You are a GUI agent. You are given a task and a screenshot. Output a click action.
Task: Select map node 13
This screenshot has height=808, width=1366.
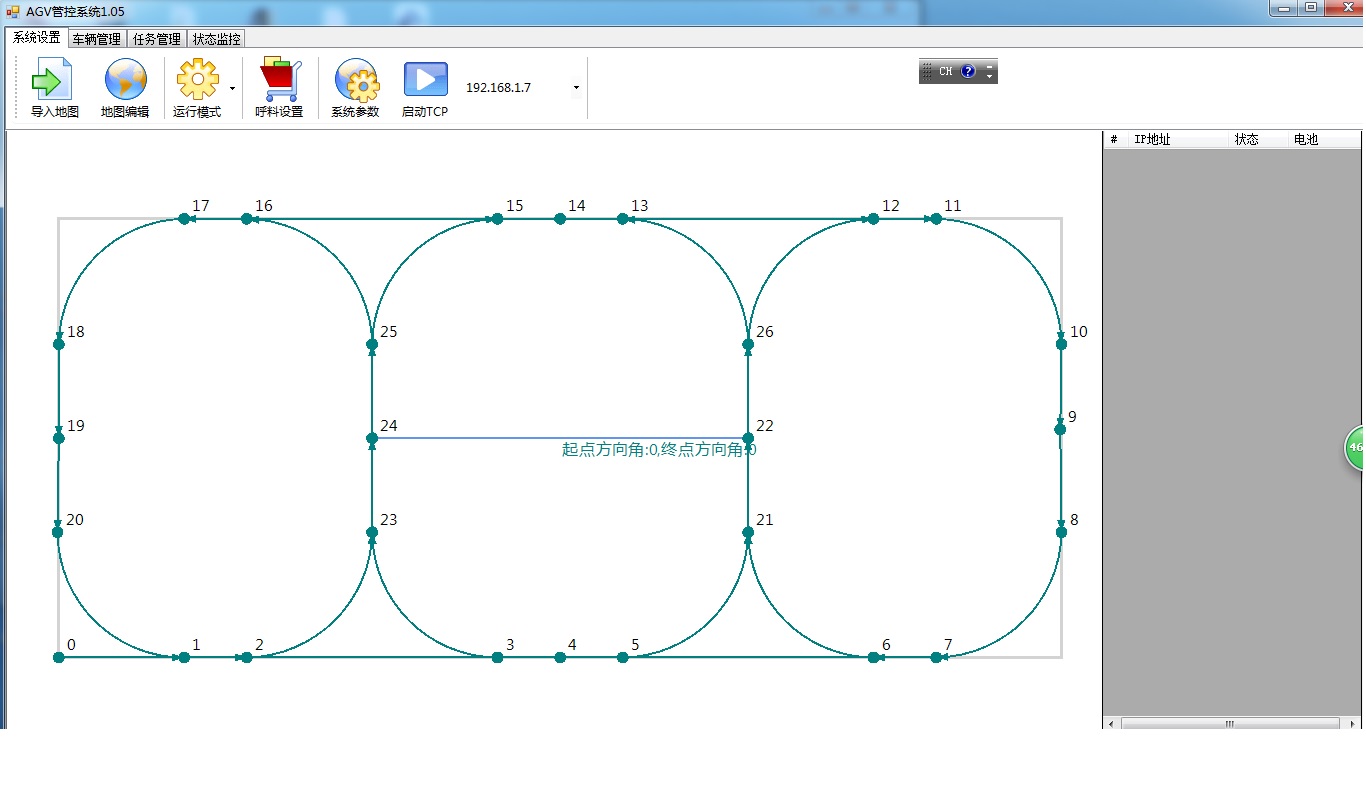point(622,219)
